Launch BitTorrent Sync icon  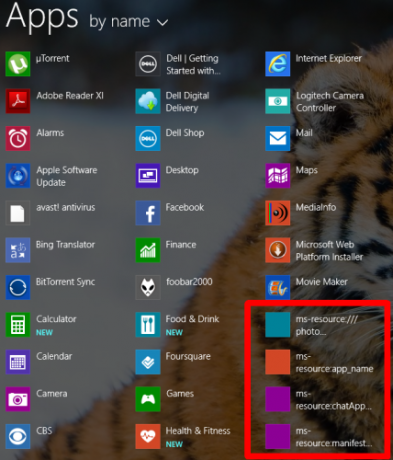pyautogui.click(x=18, y=287)
